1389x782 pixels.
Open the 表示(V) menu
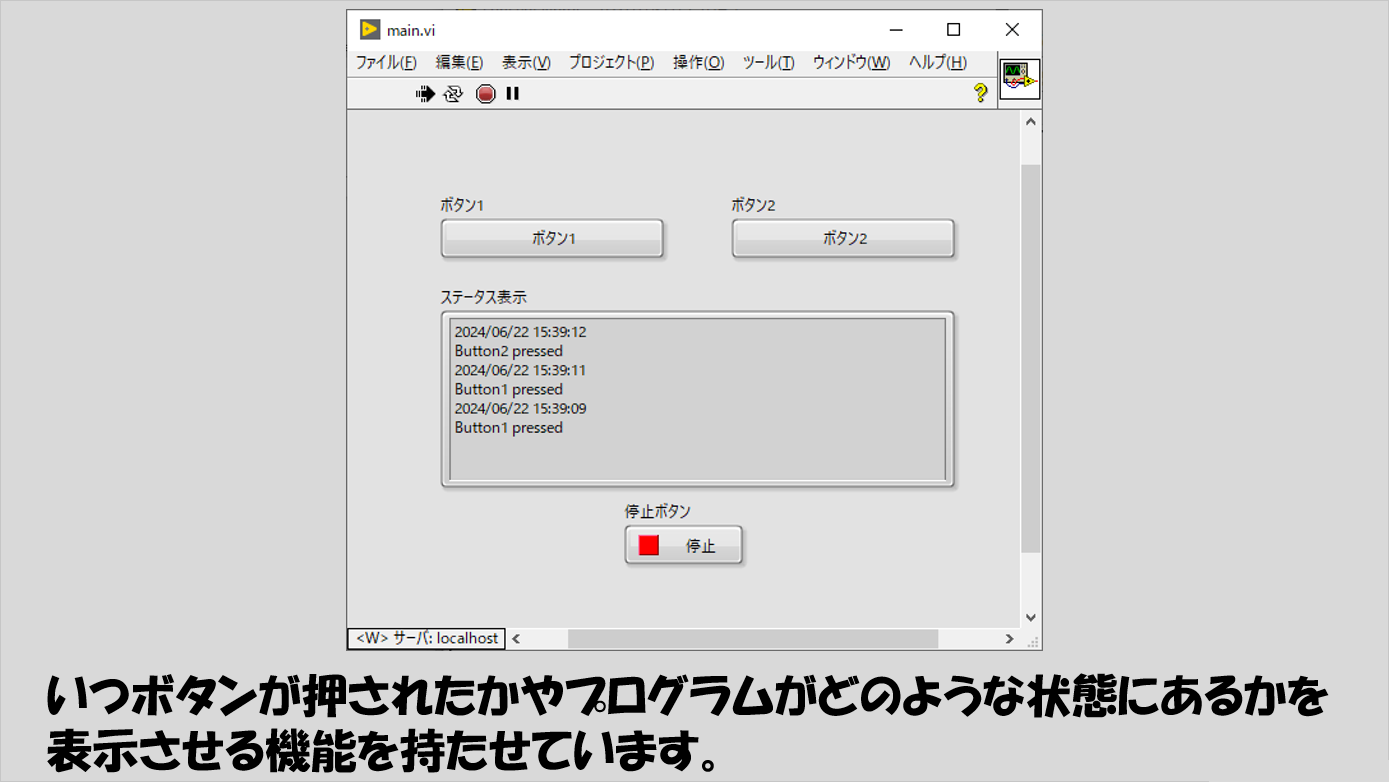tap(526, 63)
